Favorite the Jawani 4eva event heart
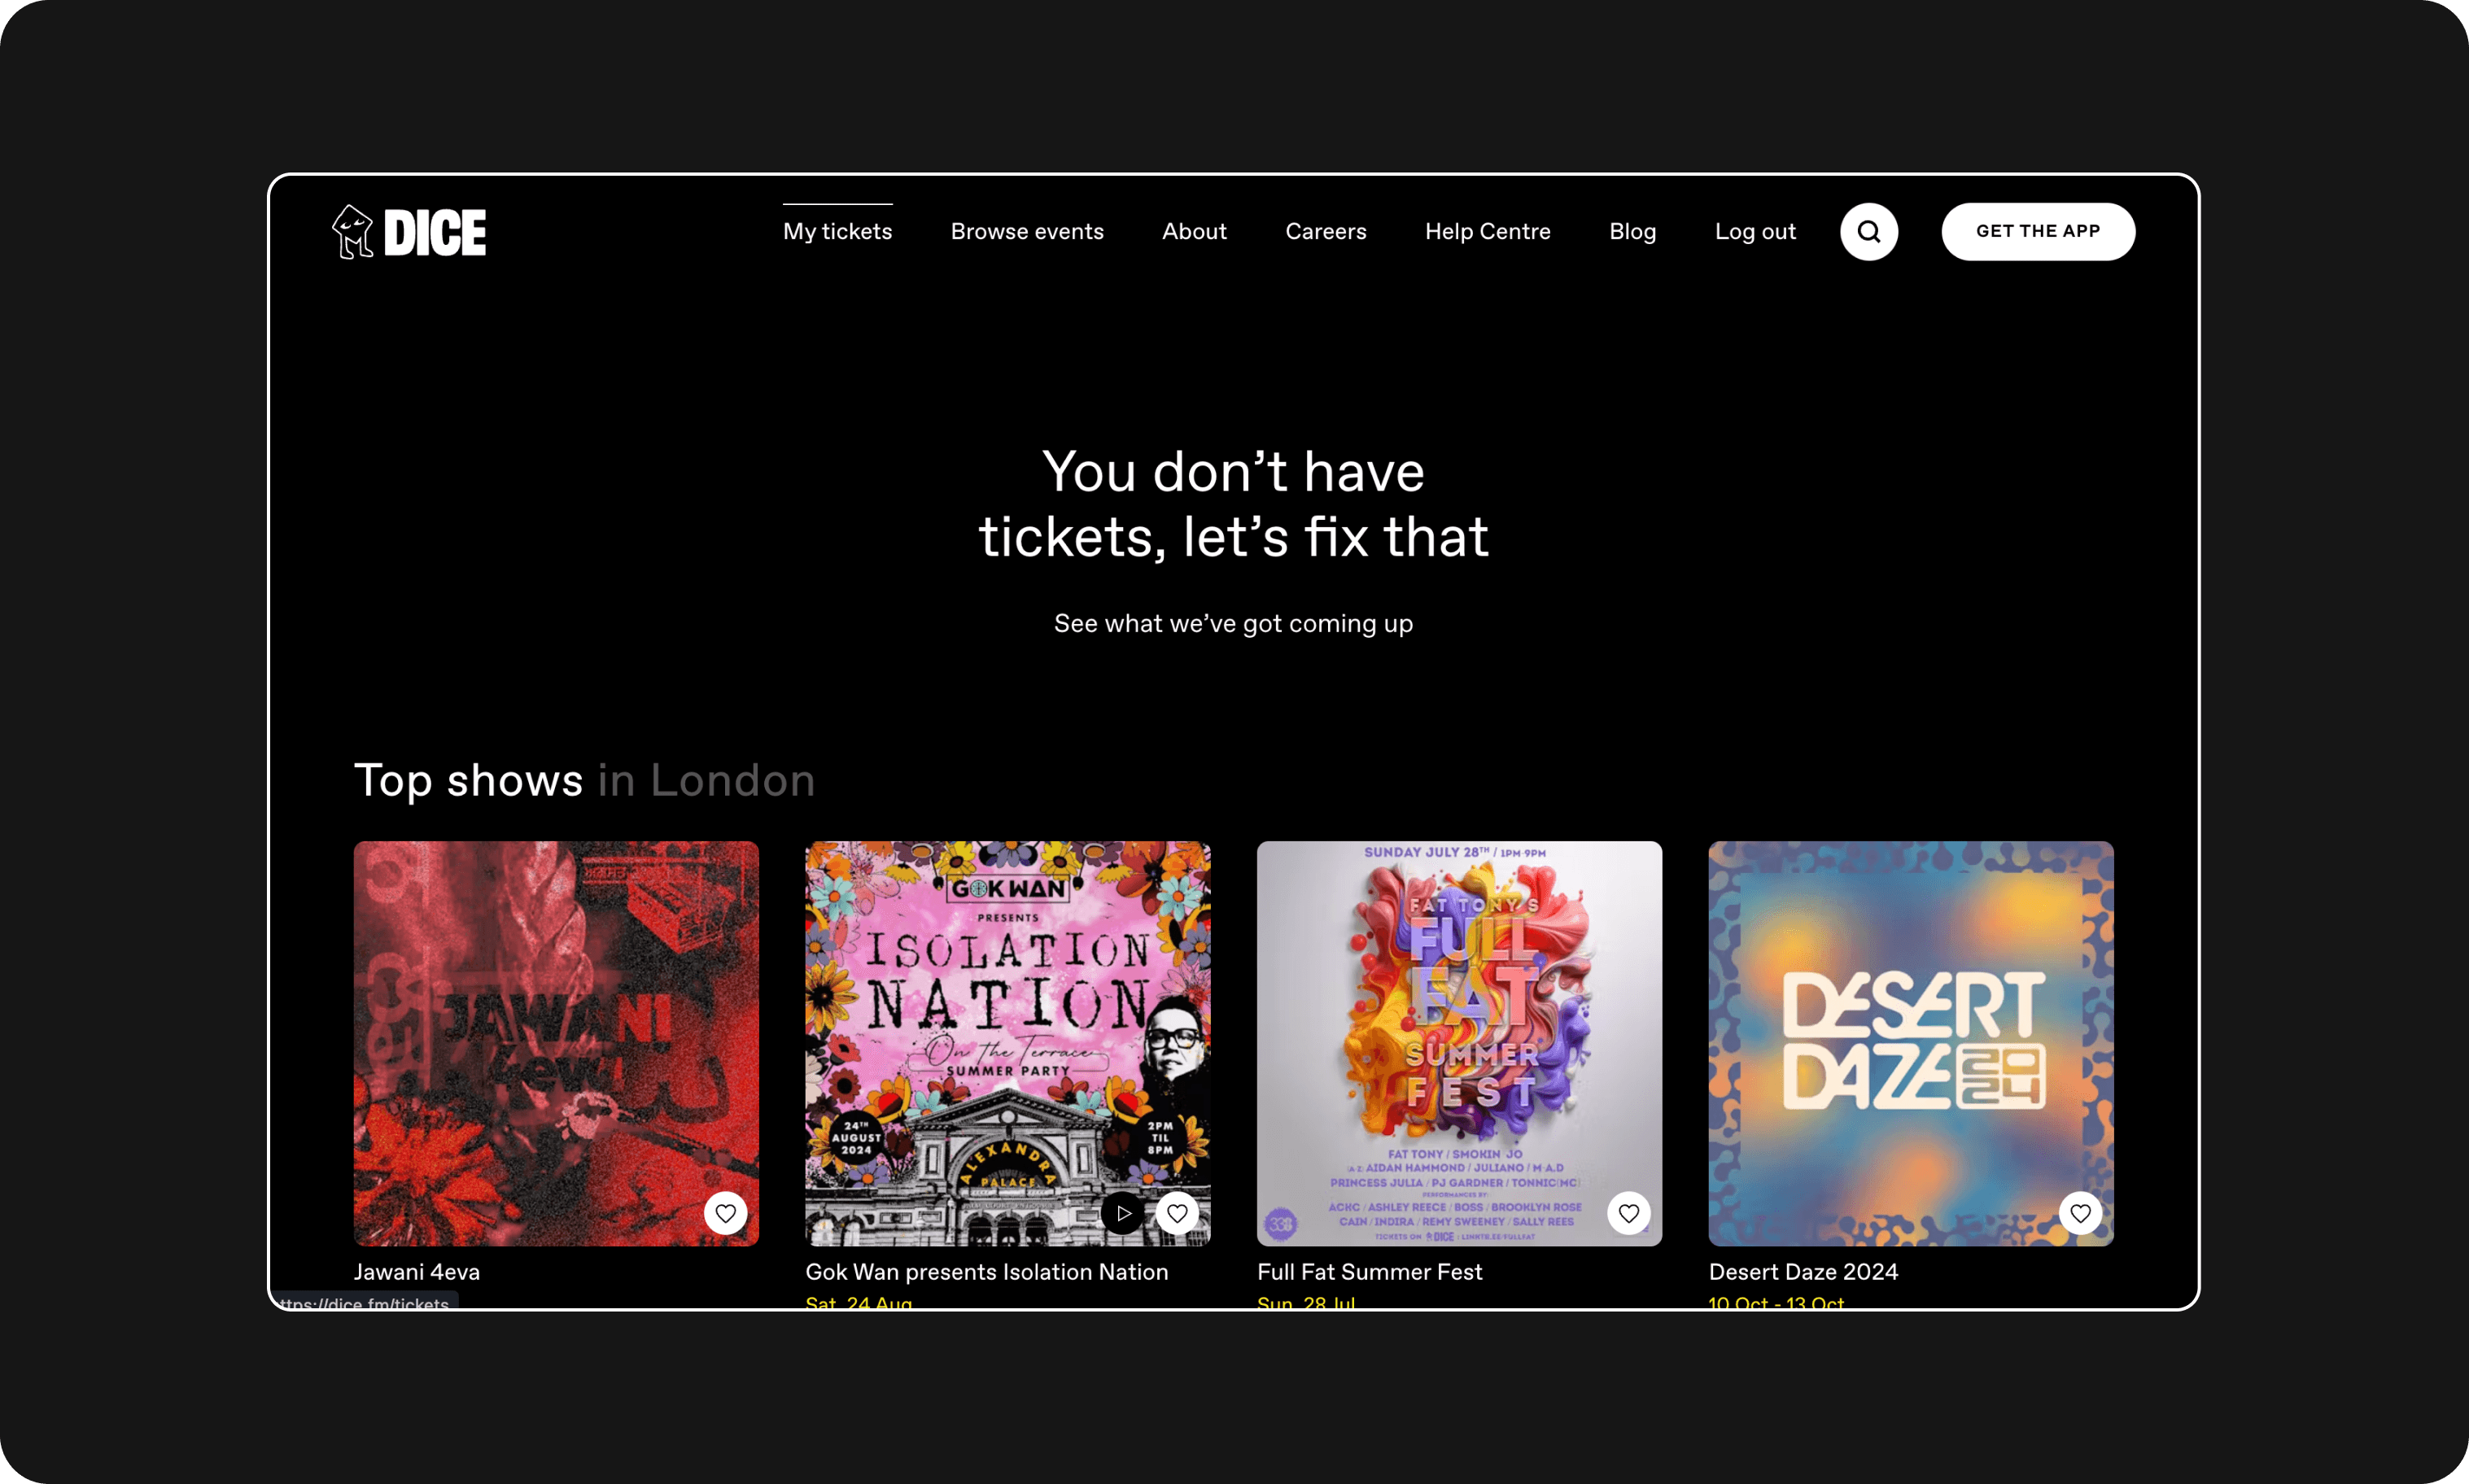The height and width of the screenshot is (1484, 2469). tap(725, 1213)
